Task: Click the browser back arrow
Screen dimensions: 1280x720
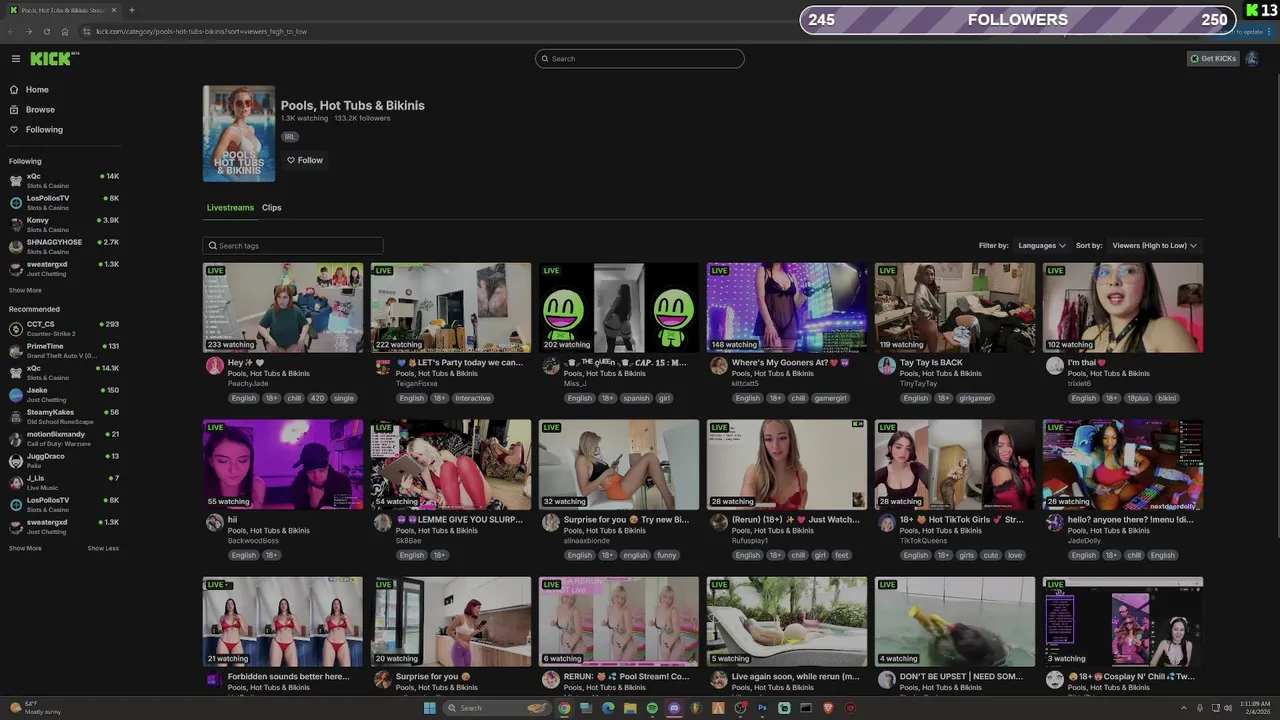Action: click(11, 31)
